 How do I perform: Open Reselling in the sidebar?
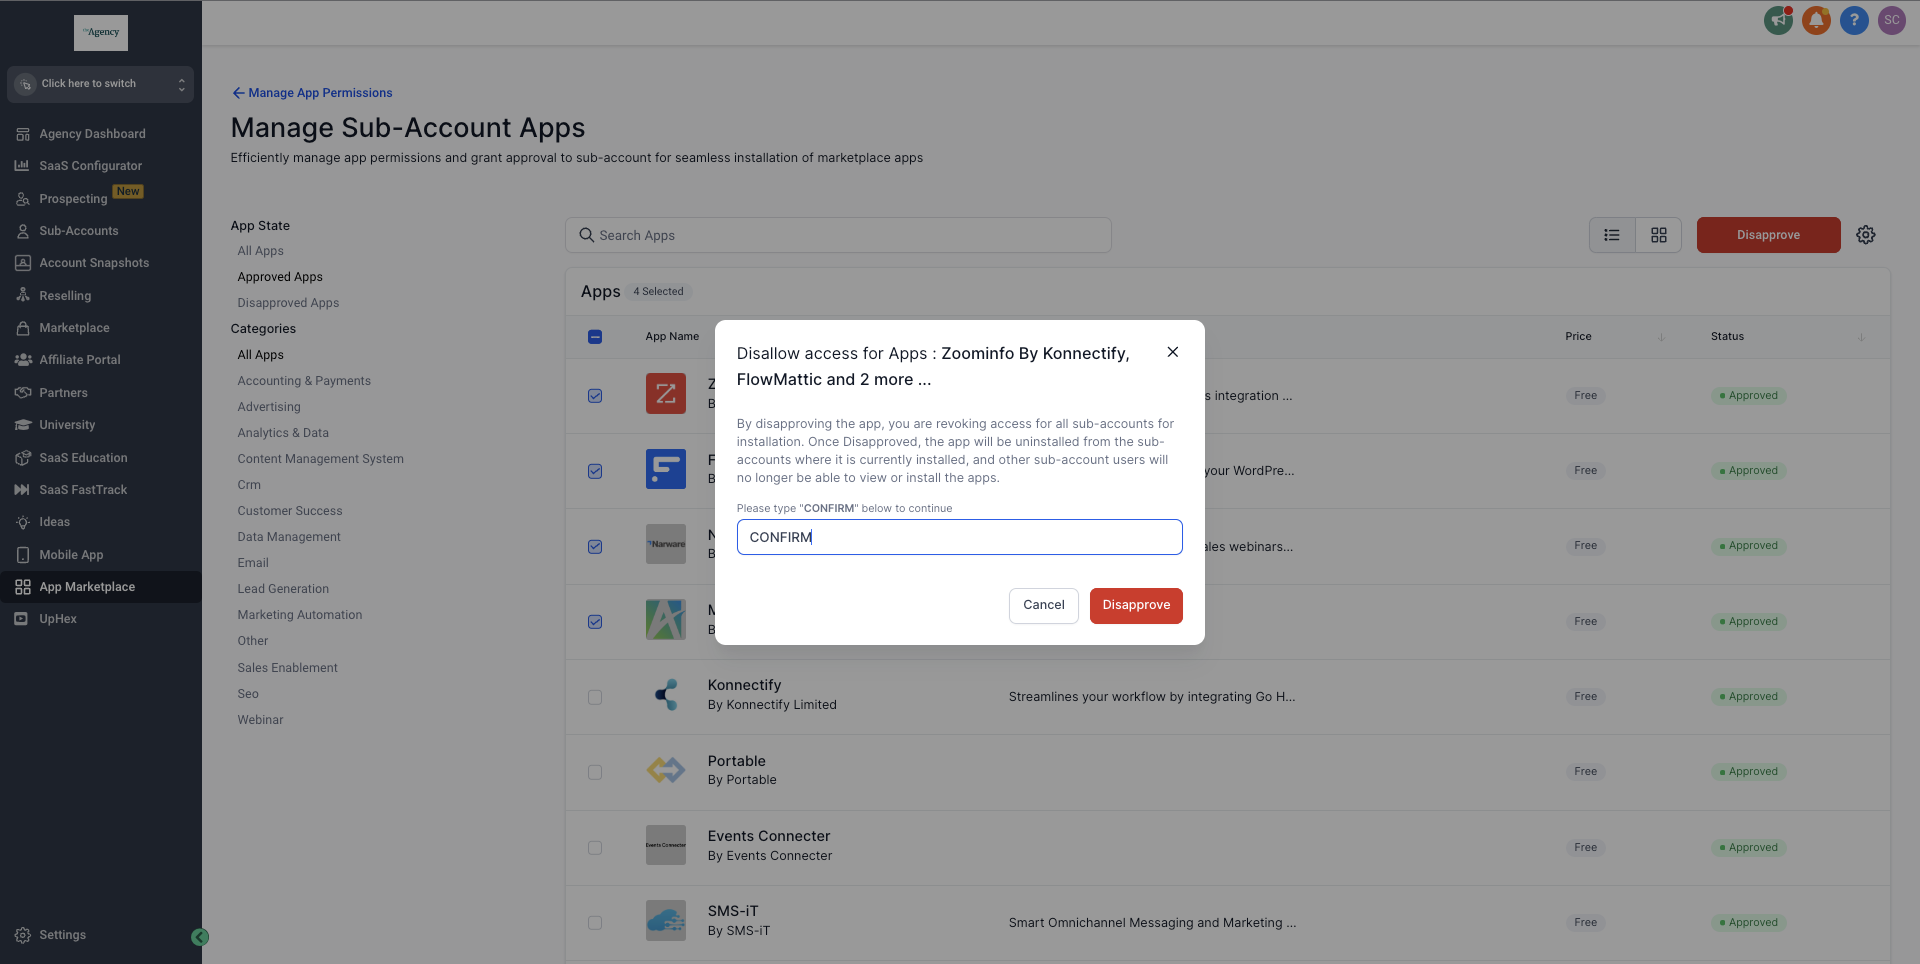(x=65, y=296)
